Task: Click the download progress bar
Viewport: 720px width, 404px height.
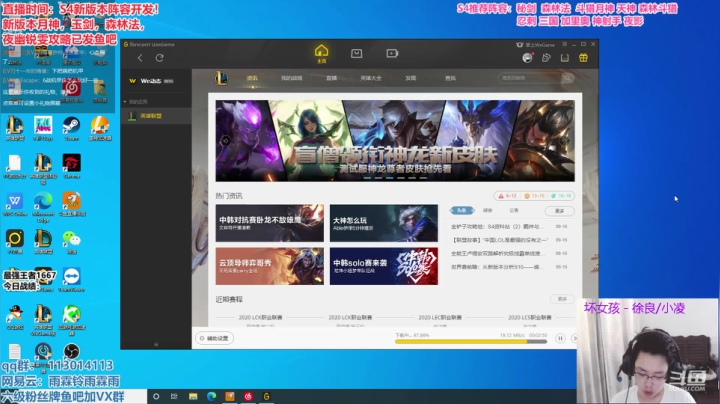Action: [x=471, y=342]
